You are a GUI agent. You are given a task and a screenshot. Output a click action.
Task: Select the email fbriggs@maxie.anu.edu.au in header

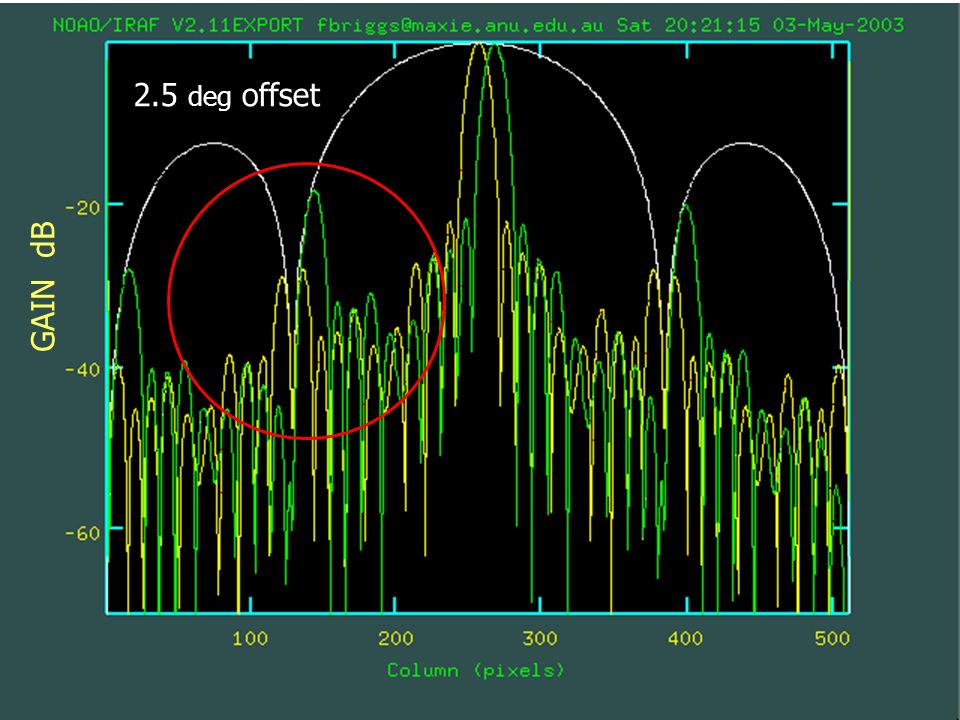point(460,26)
